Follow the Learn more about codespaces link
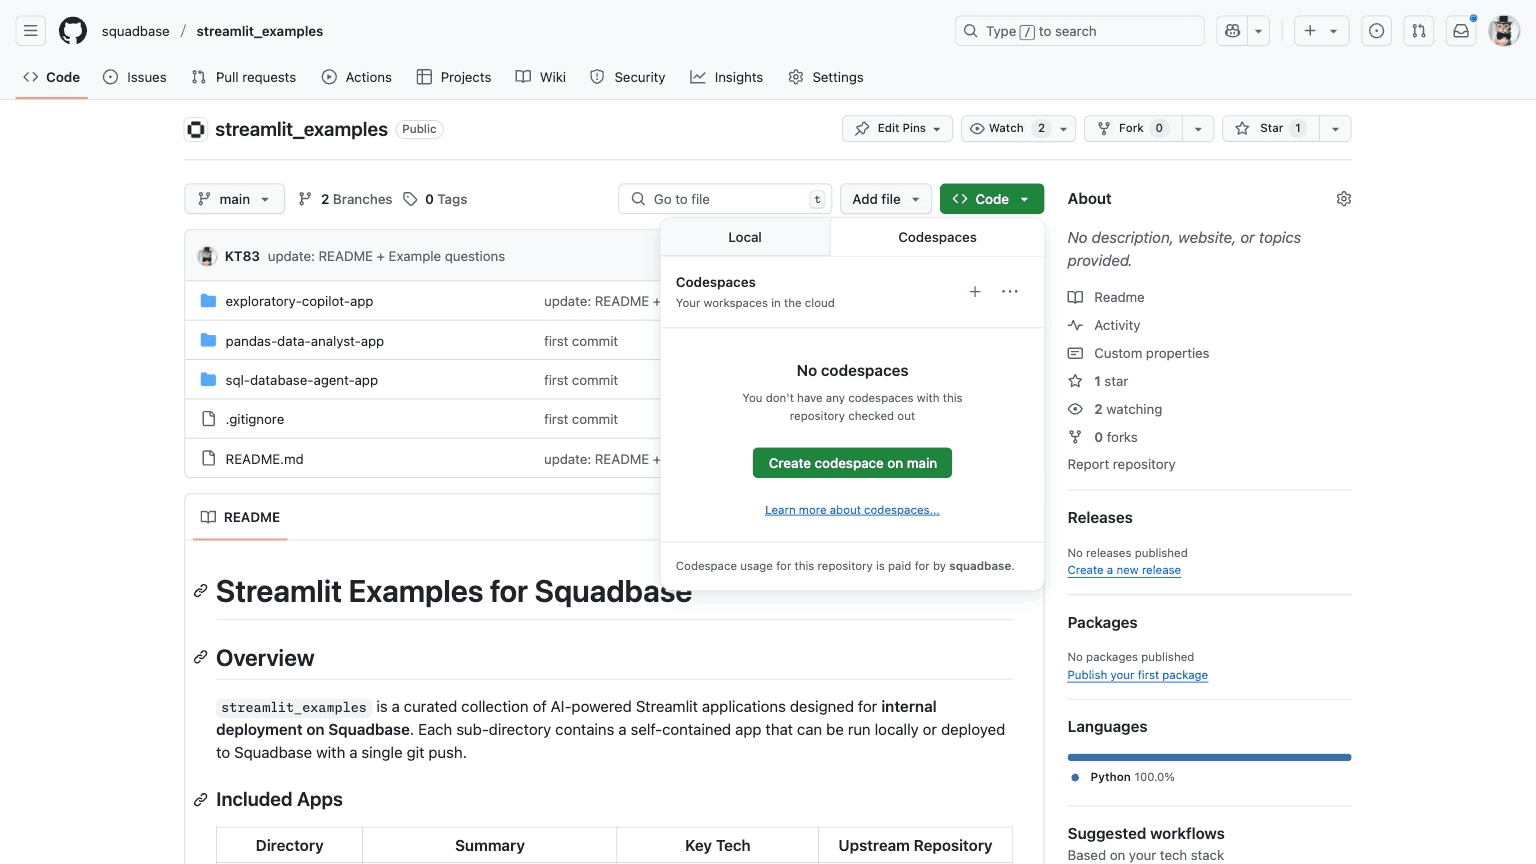The image size is (1536, 864). pyautogui.click(x=852, y=510)
